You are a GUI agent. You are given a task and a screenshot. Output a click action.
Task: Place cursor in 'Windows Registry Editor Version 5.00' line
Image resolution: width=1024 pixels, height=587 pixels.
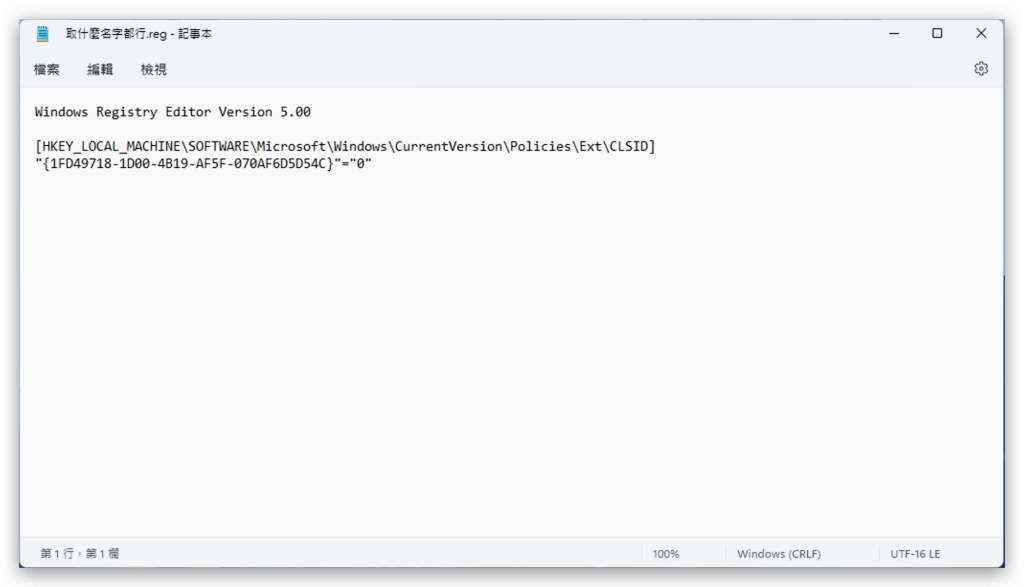click(x=172, y=112)
